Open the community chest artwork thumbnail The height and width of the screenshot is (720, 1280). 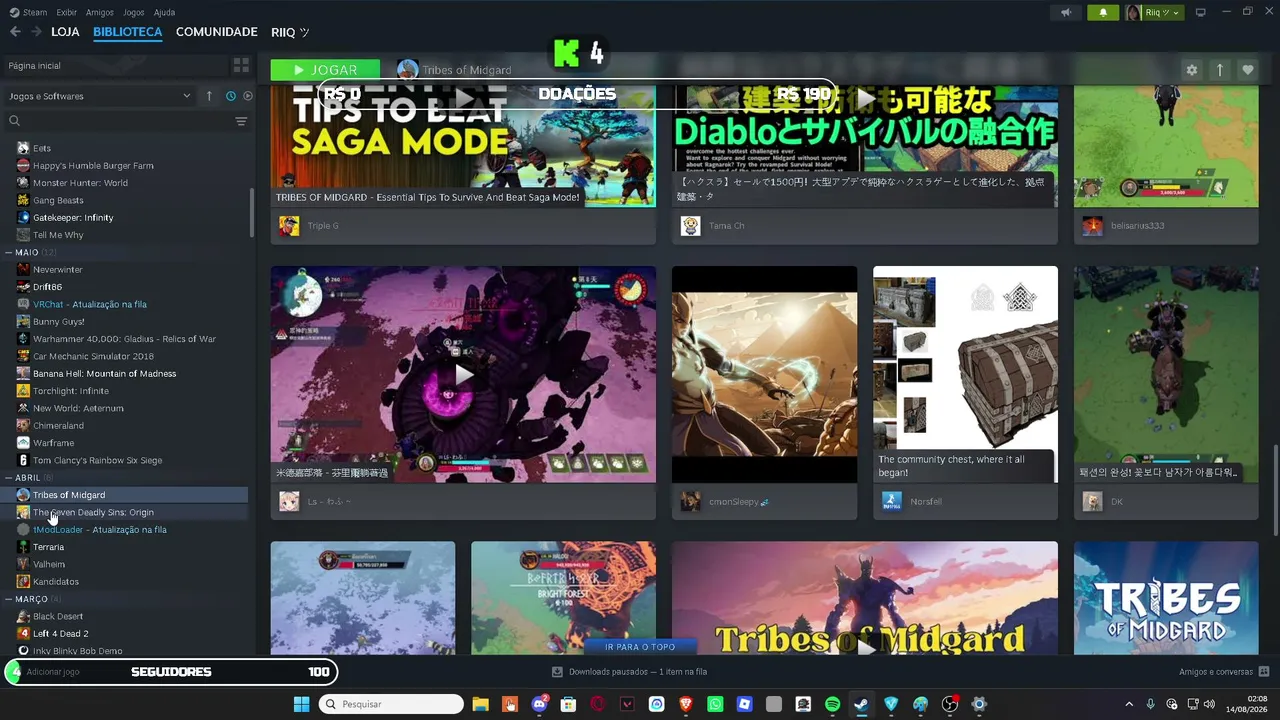click(965, 374)
